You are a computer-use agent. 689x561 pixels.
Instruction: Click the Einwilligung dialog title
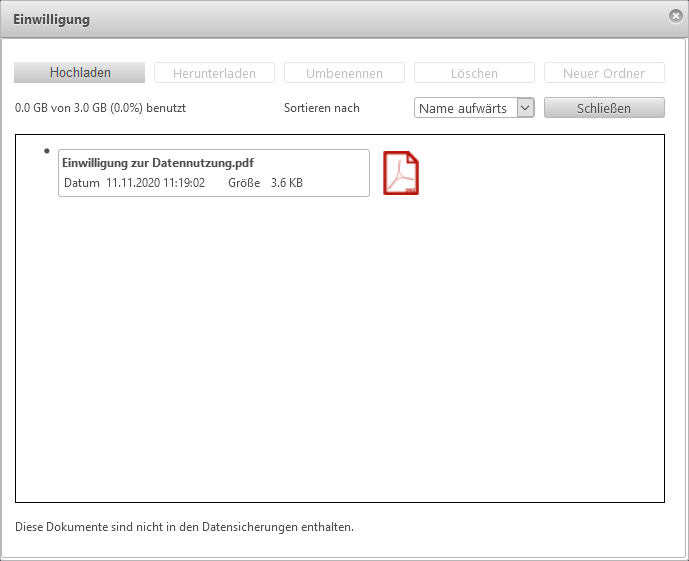51,19
